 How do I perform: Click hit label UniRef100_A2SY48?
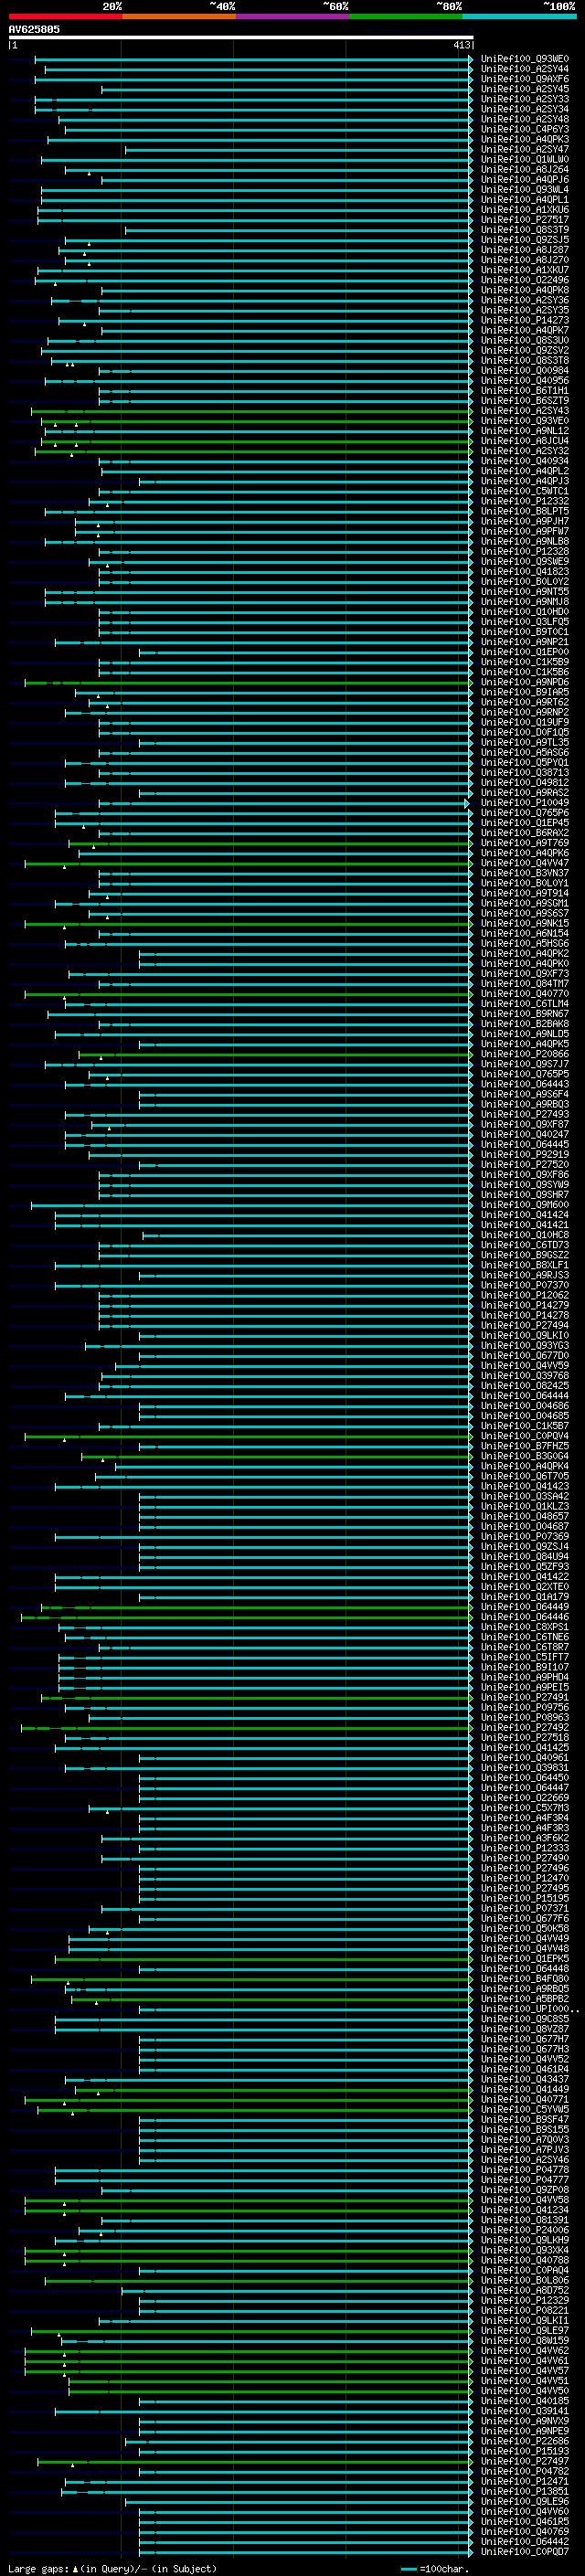click(x=525, y=119)
